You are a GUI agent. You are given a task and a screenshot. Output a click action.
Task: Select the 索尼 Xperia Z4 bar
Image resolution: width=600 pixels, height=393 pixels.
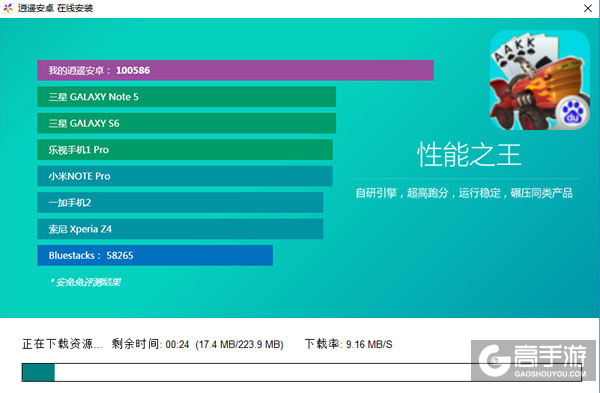tap(180, 229)
